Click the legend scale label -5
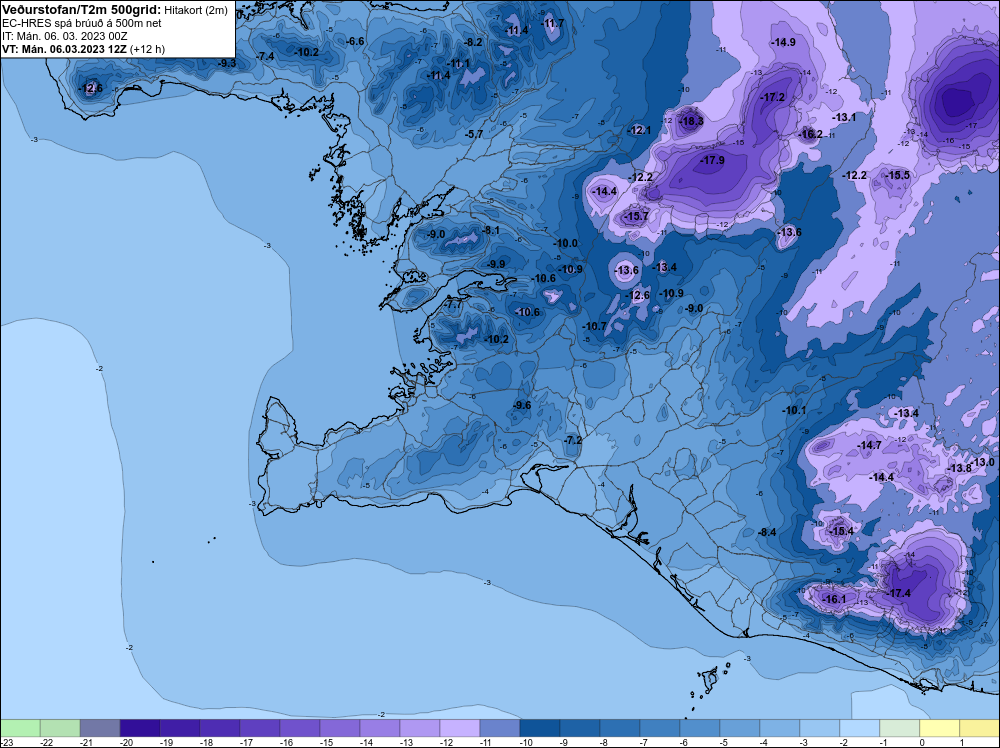Image resolution: width=1000 pixels, height=748 pixels. coord(724,742)
